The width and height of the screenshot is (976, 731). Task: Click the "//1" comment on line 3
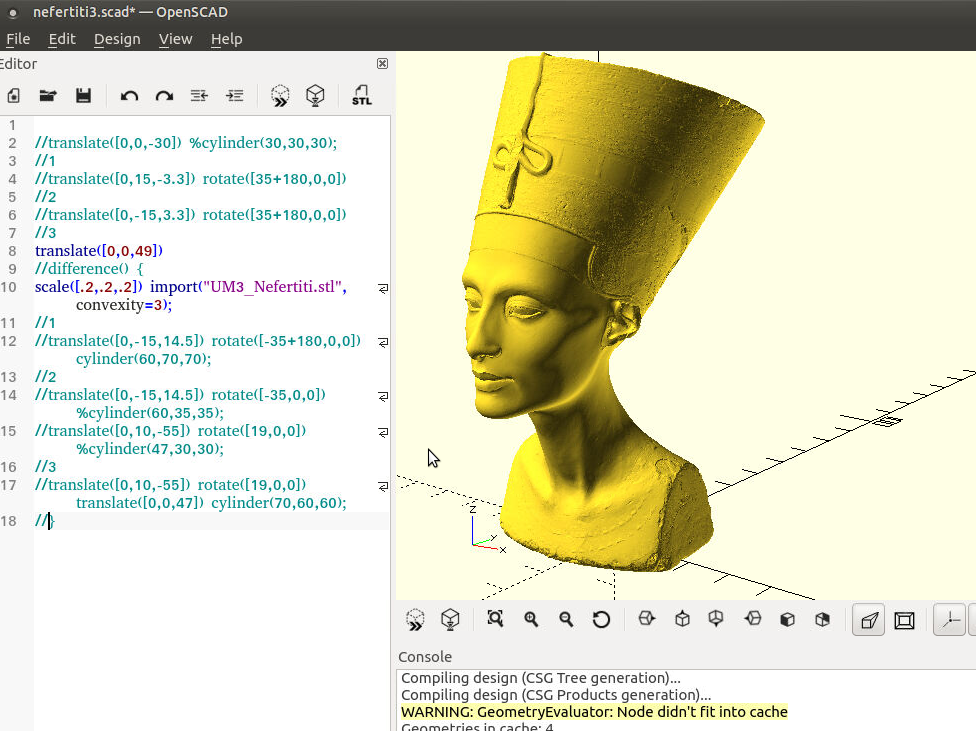45,161
